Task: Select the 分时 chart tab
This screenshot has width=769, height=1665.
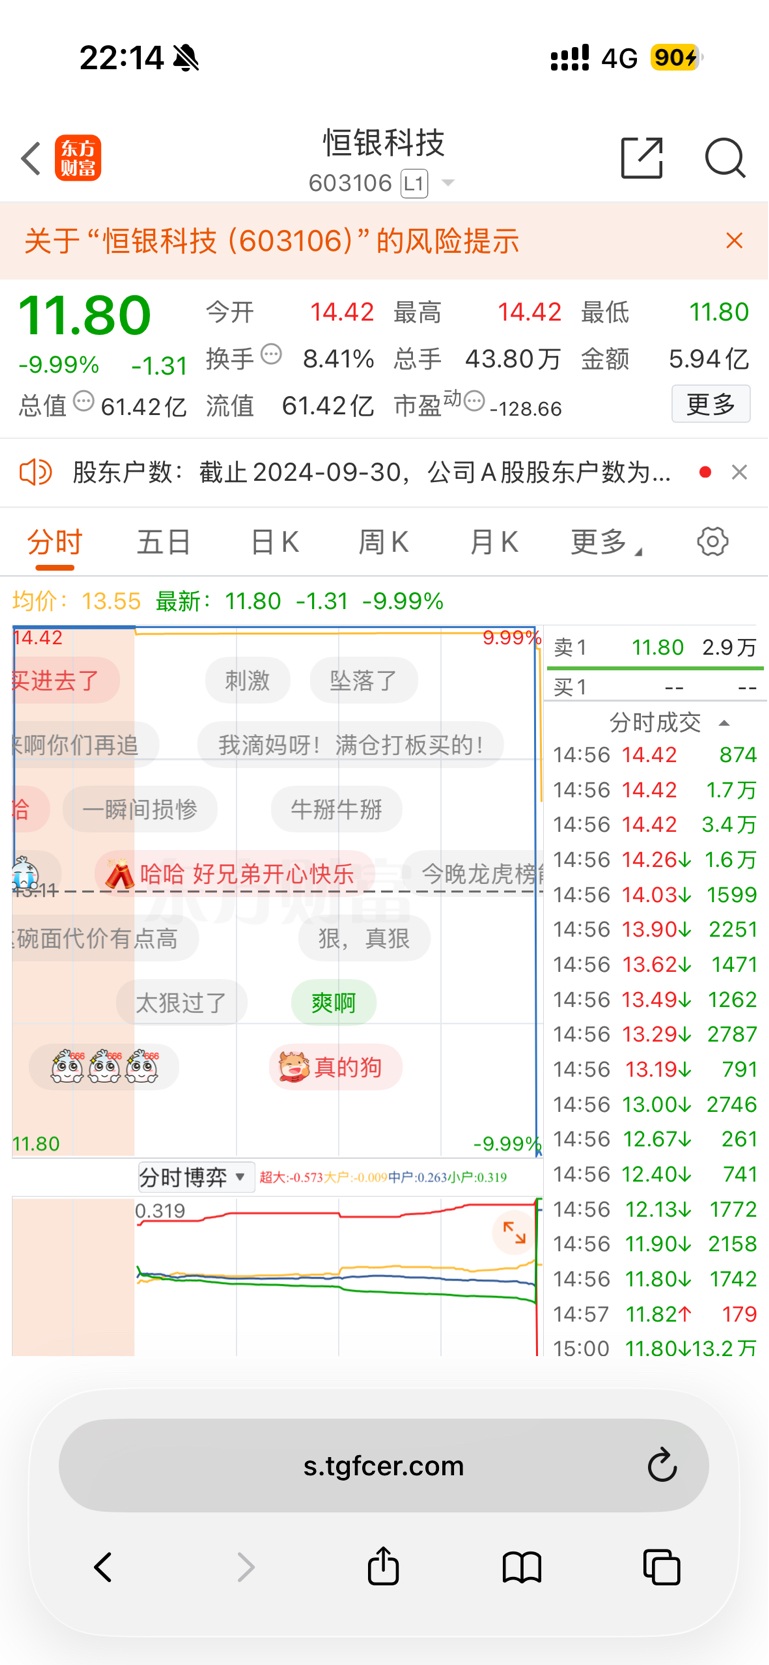Action: click(x=55, y=542)
